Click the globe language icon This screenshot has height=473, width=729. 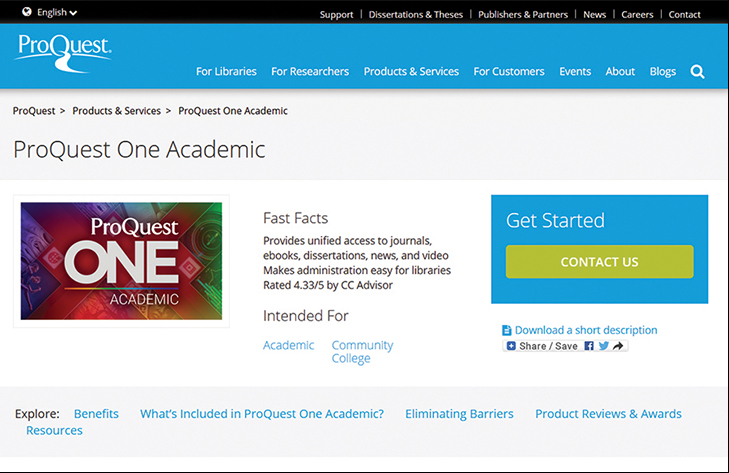coord(27,12)
